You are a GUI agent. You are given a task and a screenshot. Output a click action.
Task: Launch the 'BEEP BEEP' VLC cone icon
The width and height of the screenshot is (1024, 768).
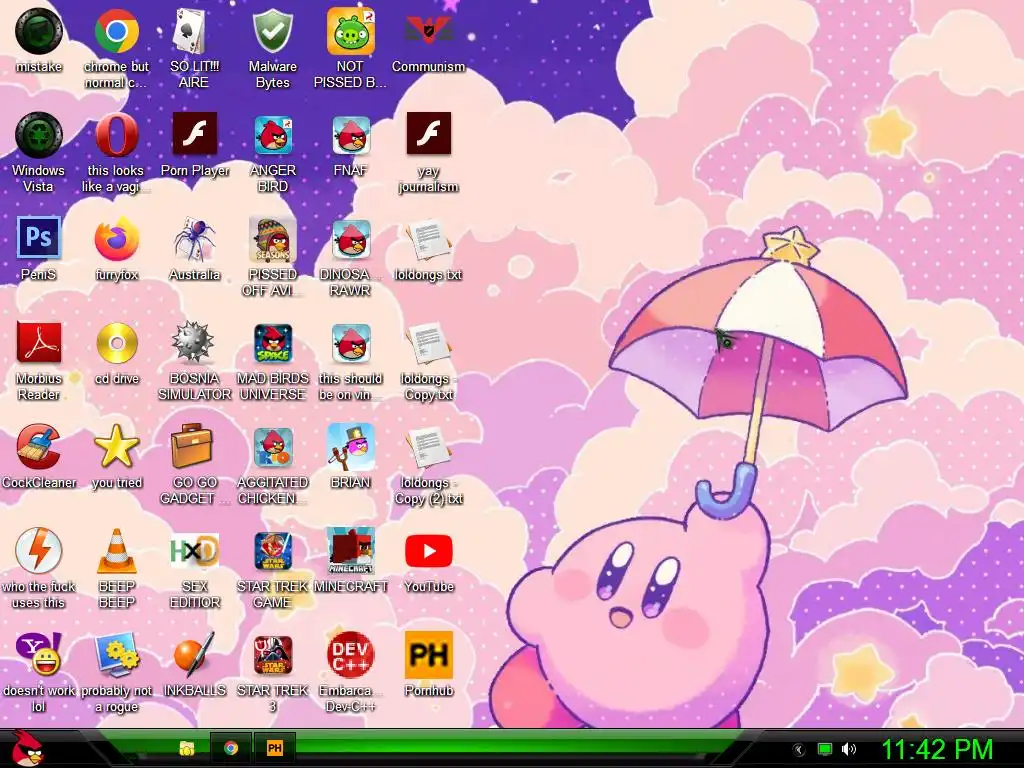tap(116, 551)
